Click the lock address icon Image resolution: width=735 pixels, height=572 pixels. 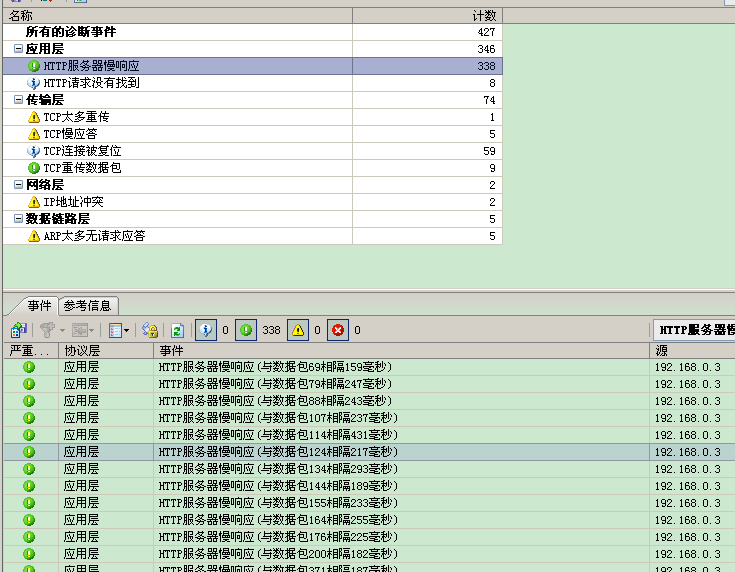click(150, 330)
